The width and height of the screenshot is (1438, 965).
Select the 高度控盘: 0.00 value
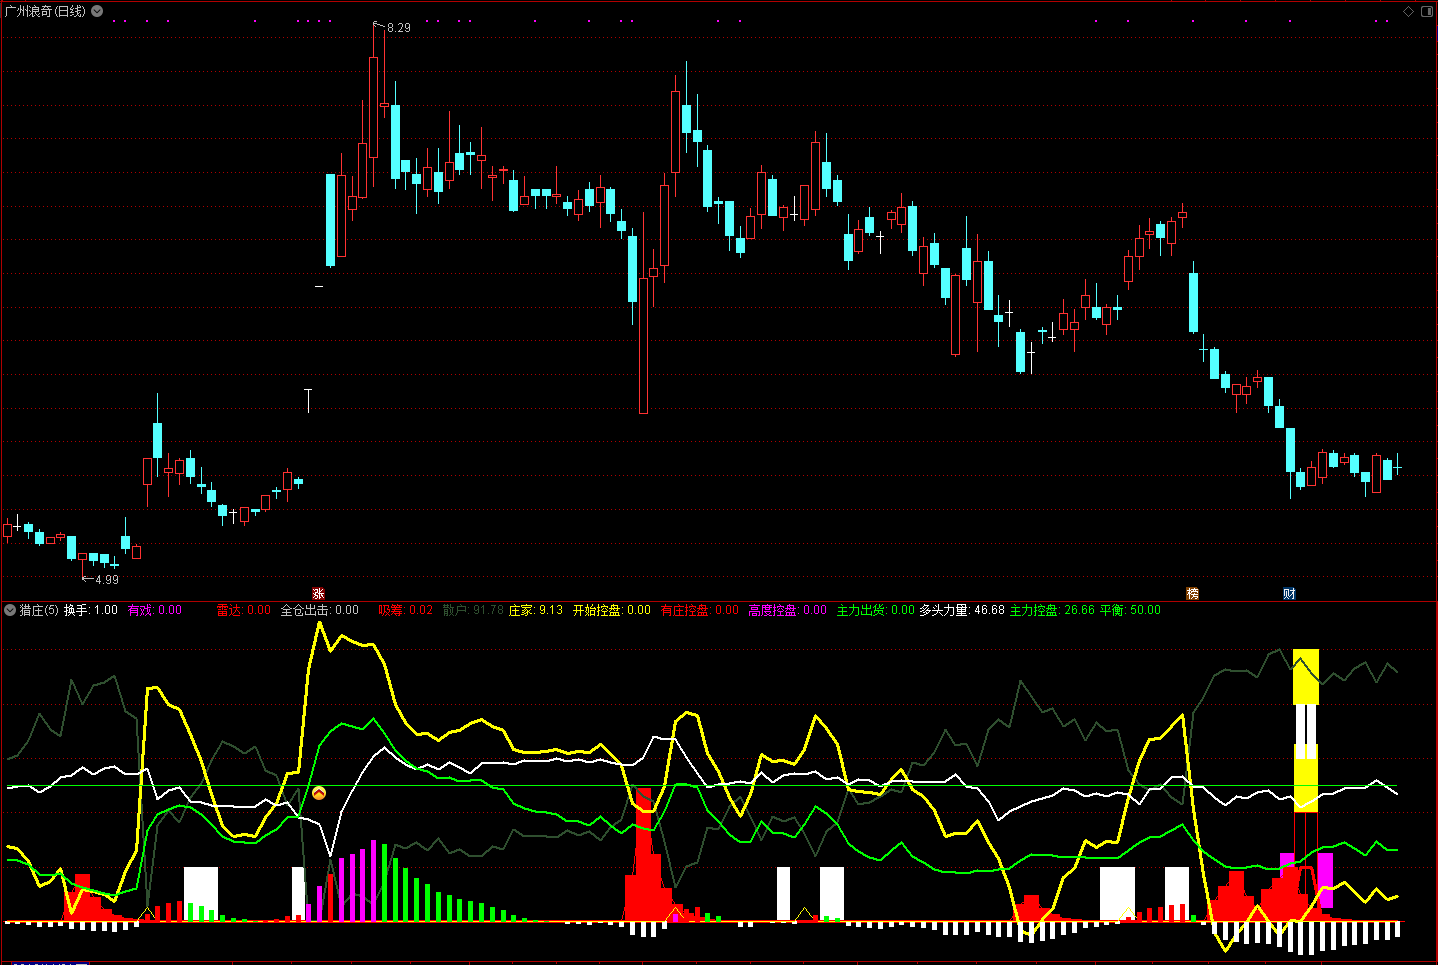tap(788, 610)
